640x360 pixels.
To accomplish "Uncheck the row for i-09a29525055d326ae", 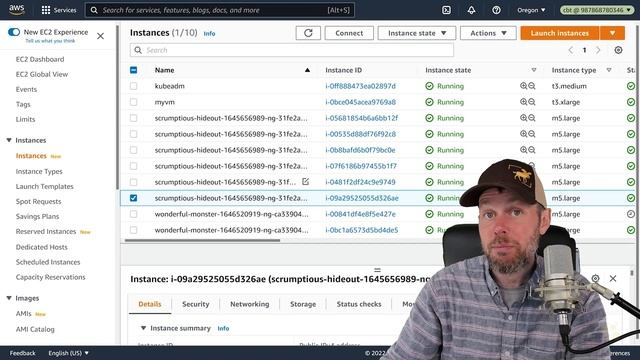I will coord(133,198).
